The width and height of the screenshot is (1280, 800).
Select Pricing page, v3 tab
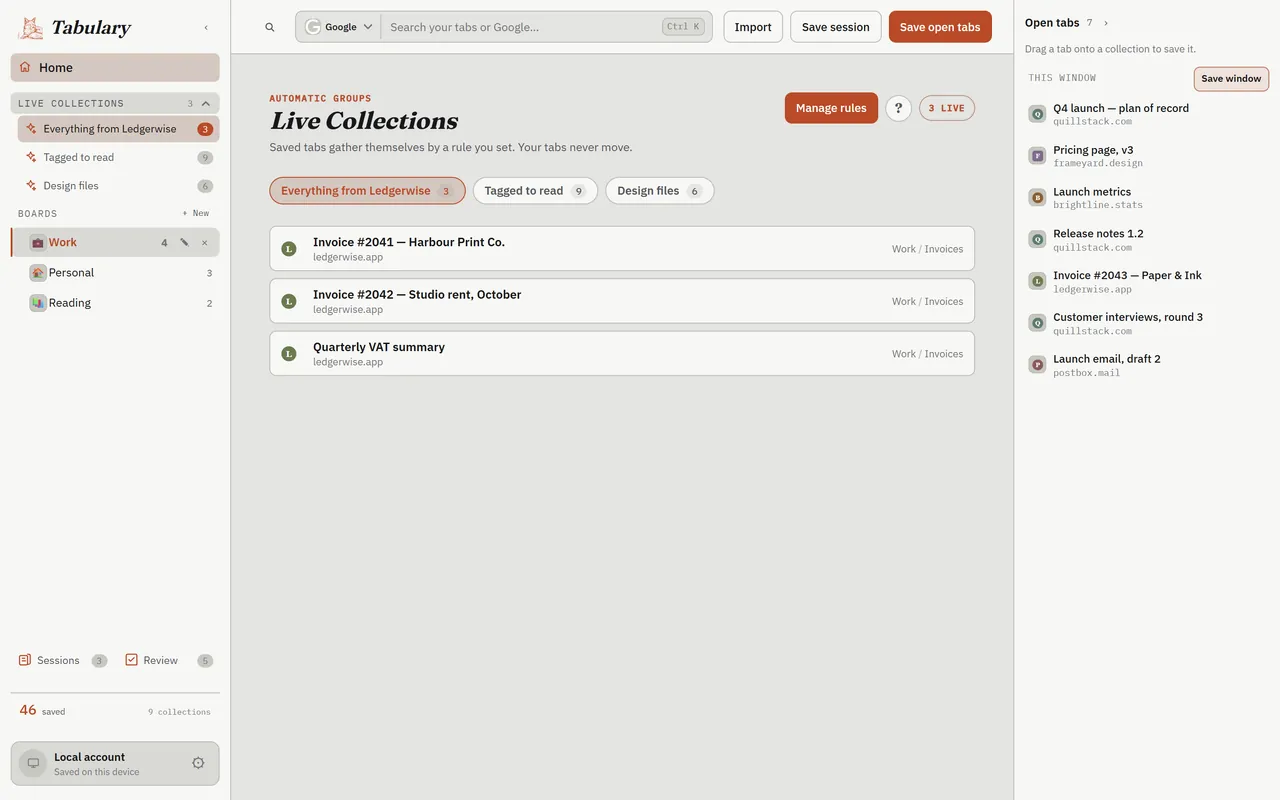[x=1147, y=156]
